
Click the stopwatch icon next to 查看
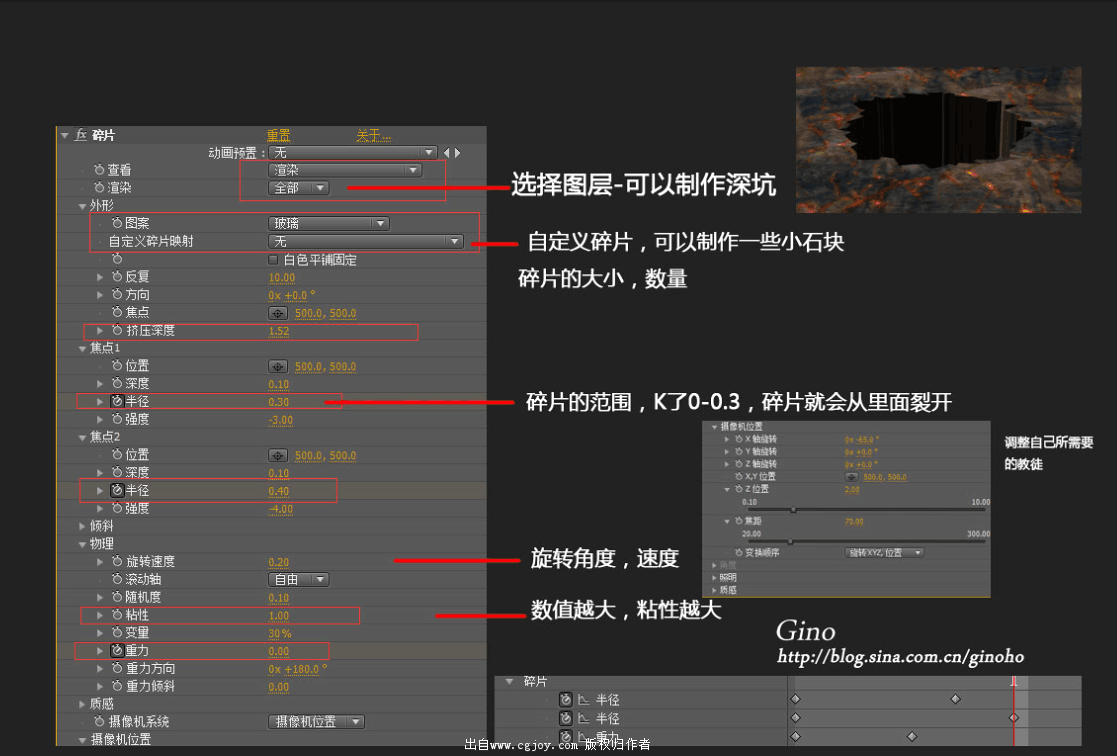tap(99, 170)
